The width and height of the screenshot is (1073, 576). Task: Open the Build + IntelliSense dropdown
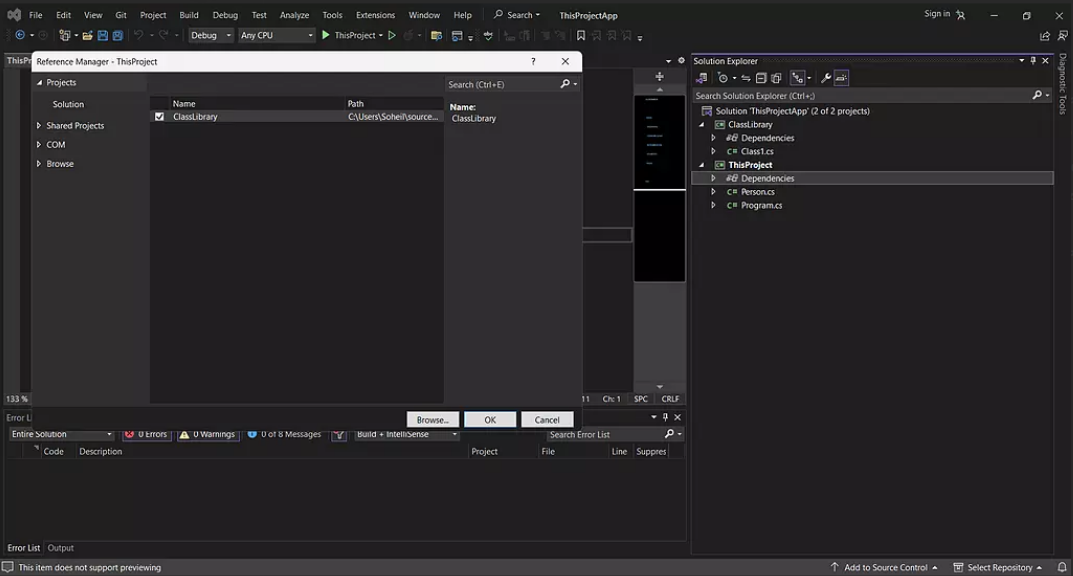pos(406,435)
